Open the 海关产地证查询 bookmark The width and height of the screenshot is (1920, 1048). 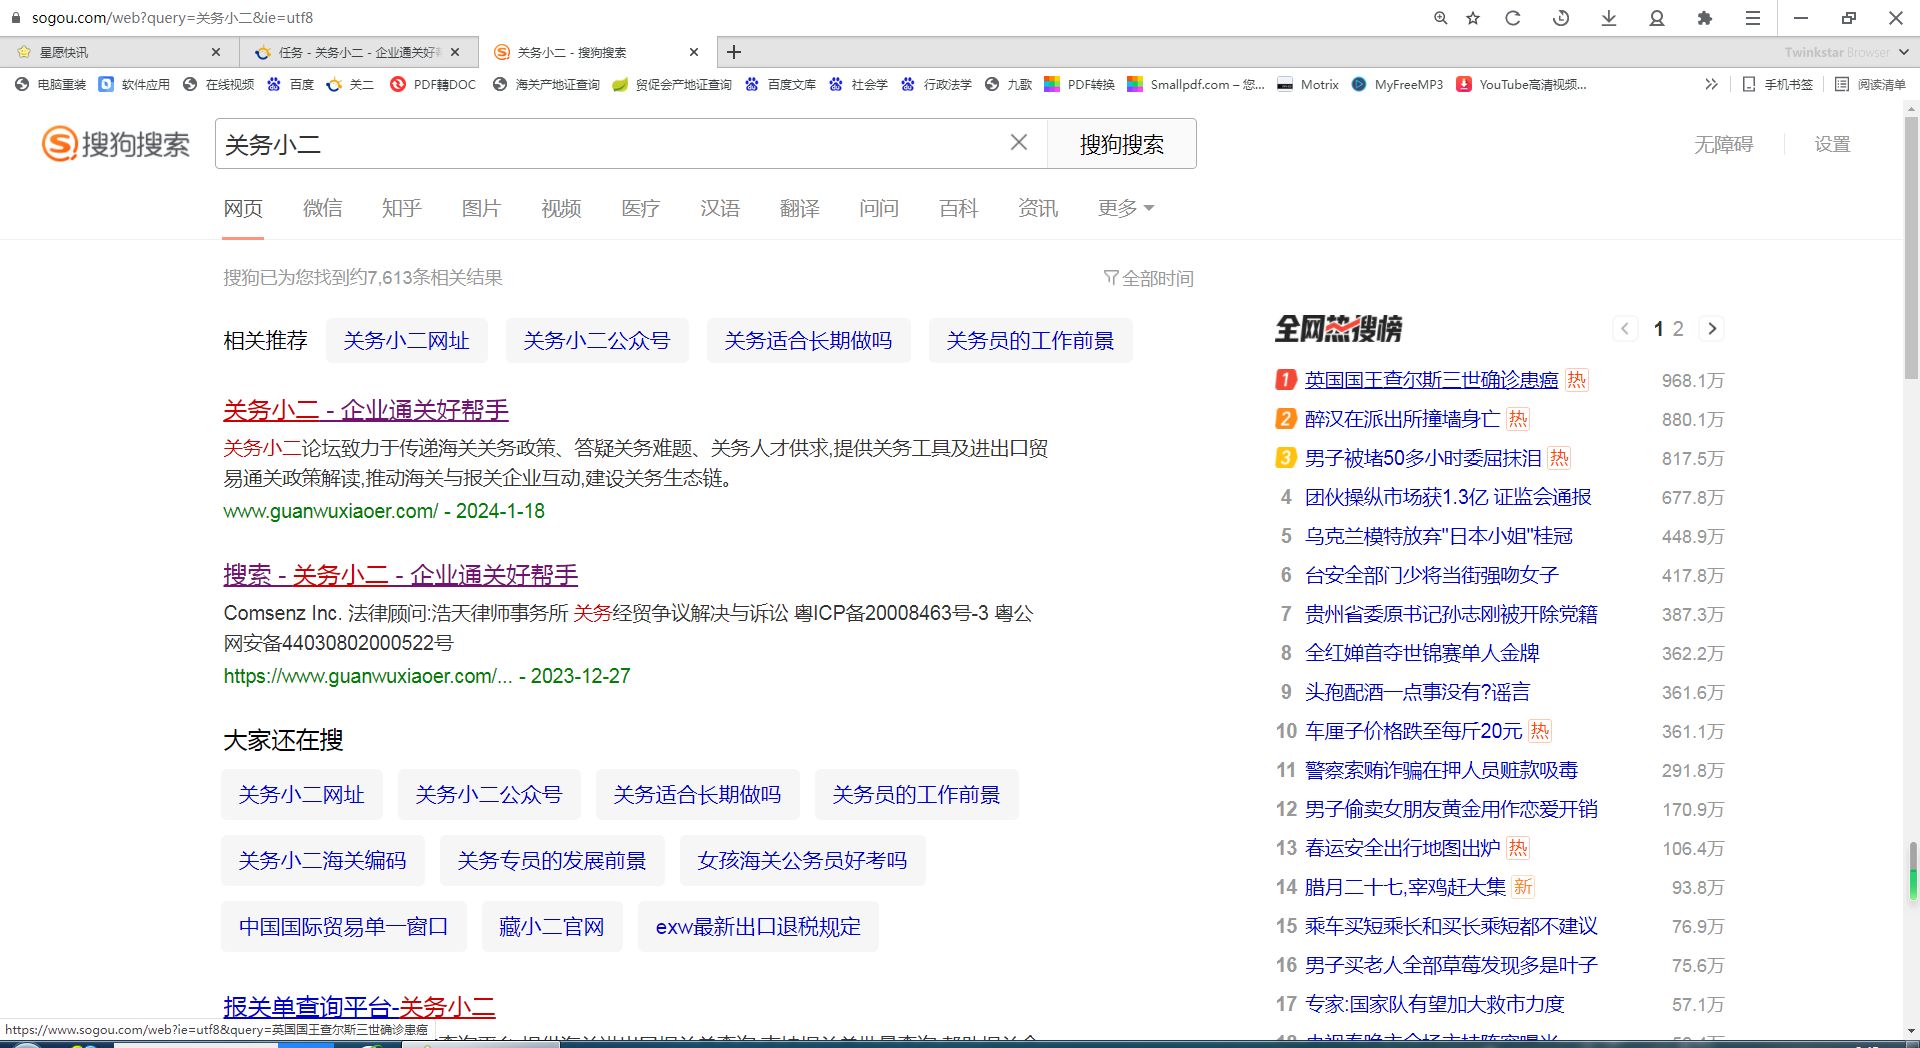pos(546,85)
